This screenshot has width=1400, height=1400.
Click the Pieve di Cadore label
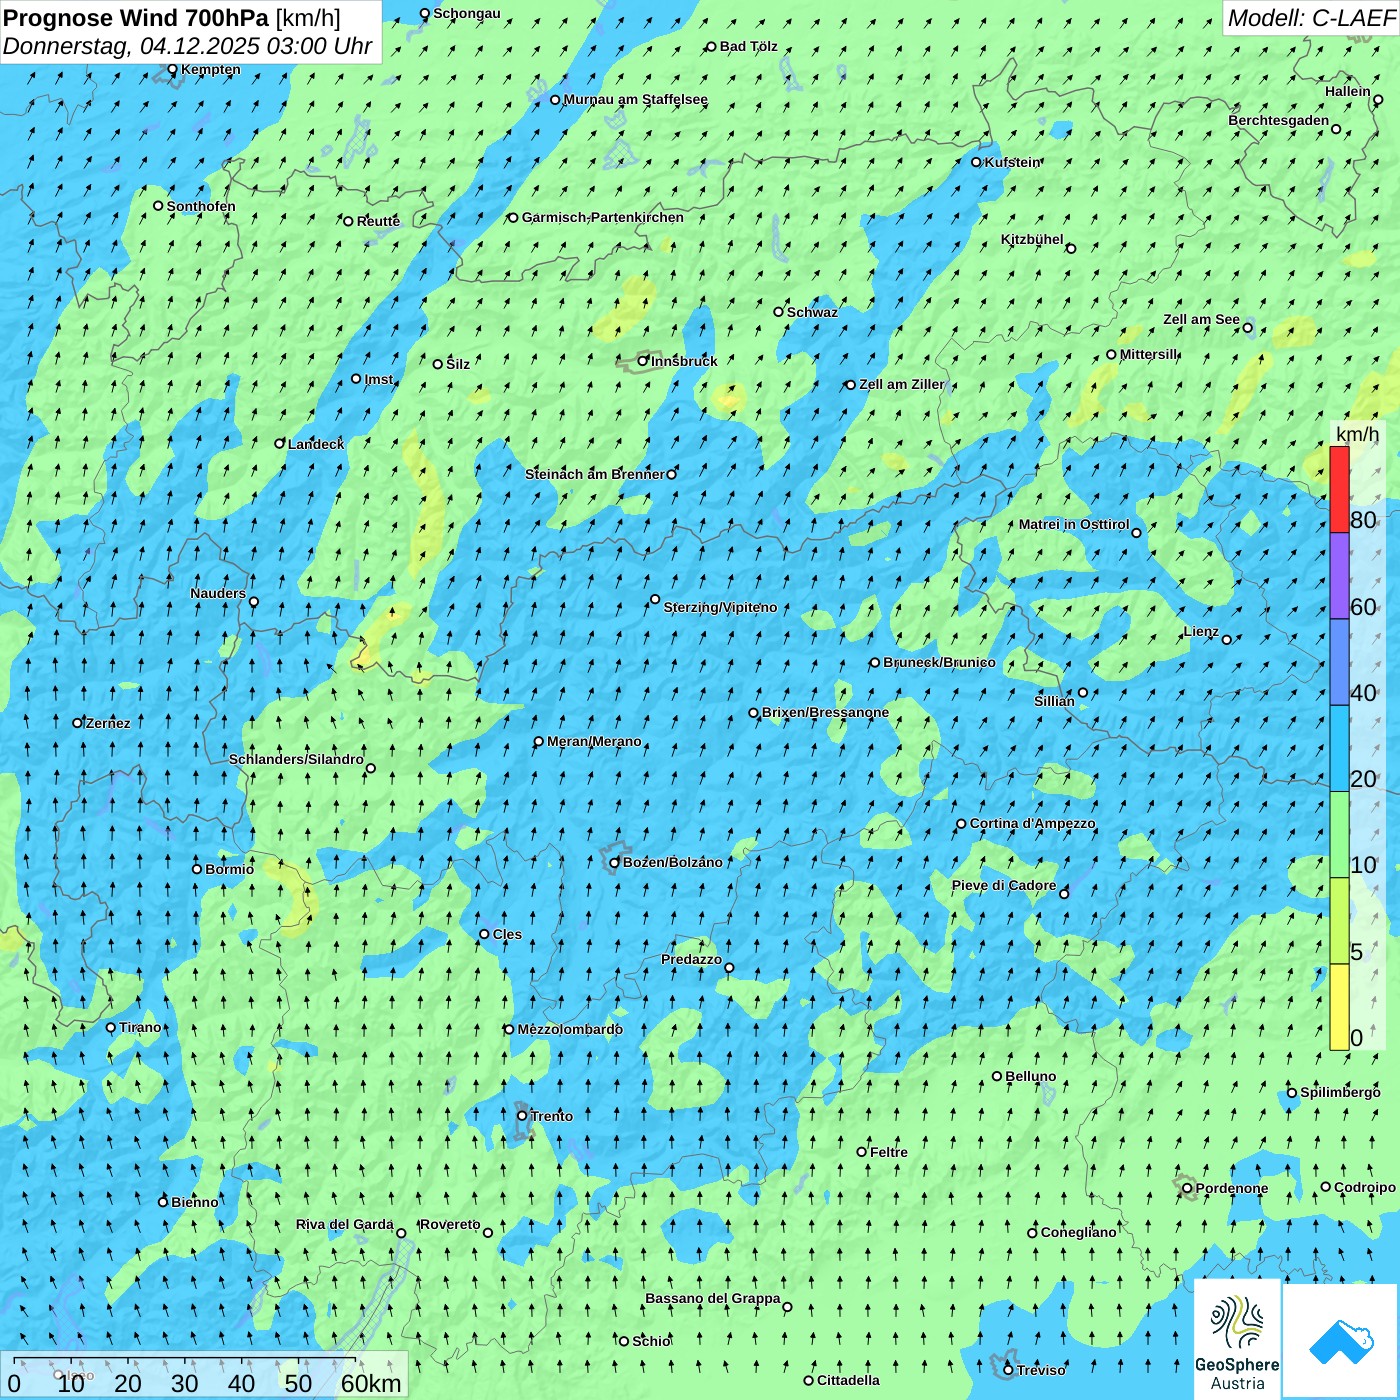click(x=1004, y=885)
